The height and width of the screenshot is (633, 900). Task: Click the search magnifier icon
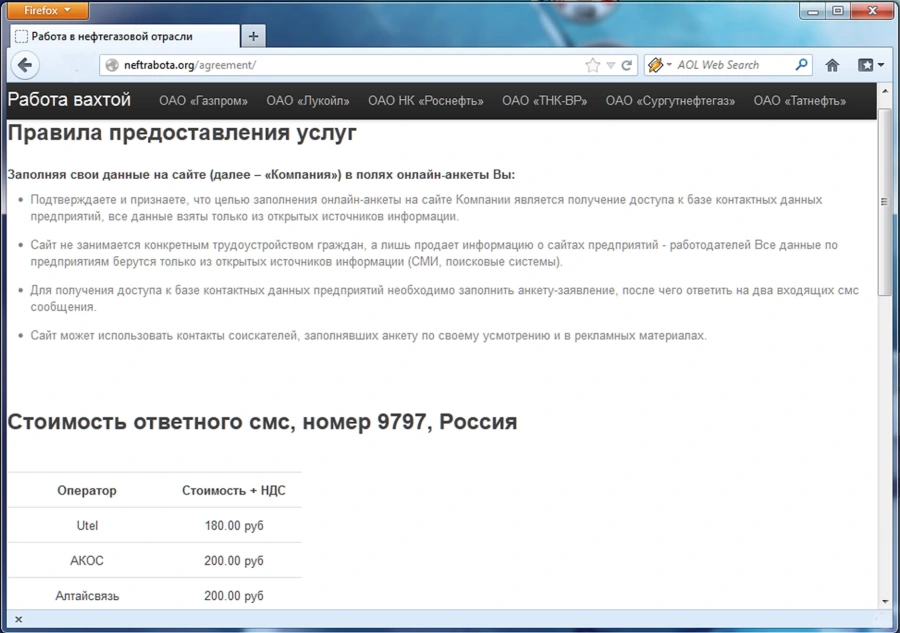coord(801,65)
